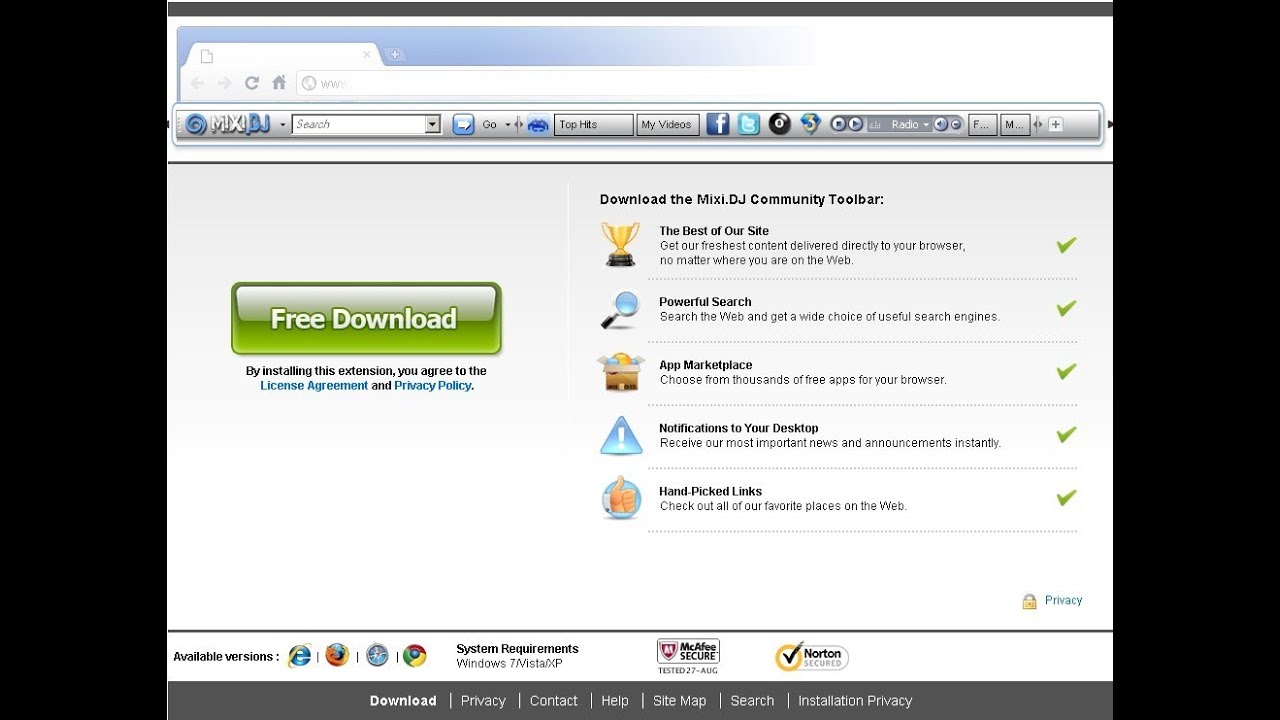1280x720 pixels.
Task: Click the Mixi.DJ toolbar logo
Action: pos(228,124)
